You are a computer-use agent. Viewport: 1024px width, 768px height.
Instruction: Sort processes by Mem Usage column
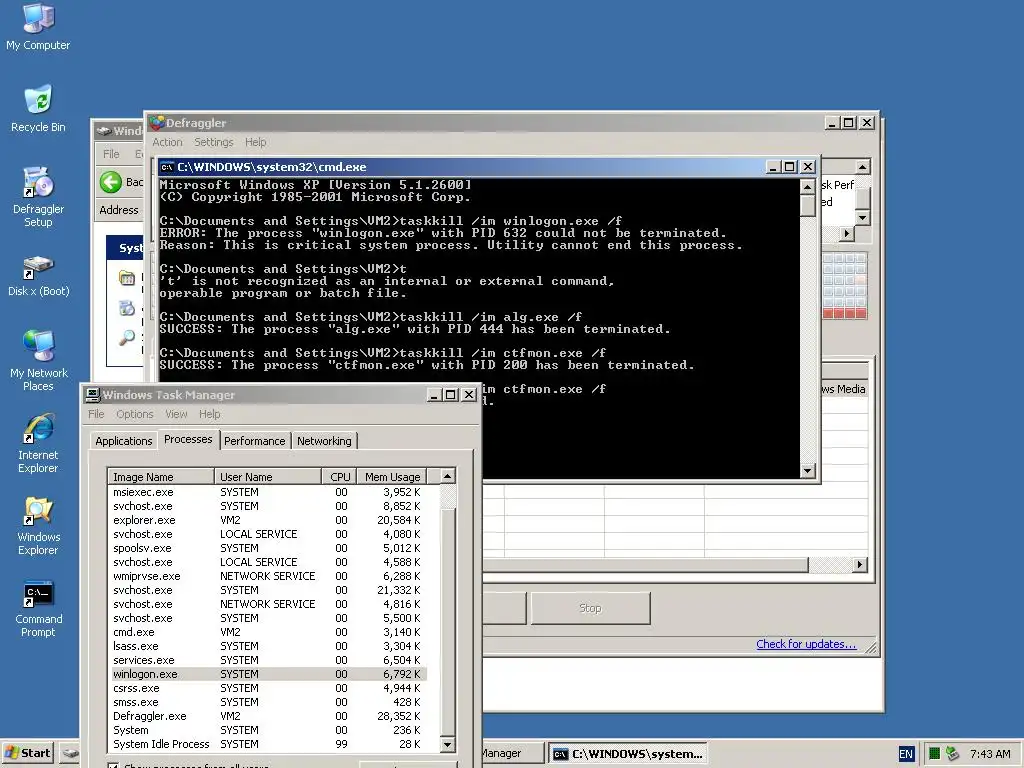point(392,477)
